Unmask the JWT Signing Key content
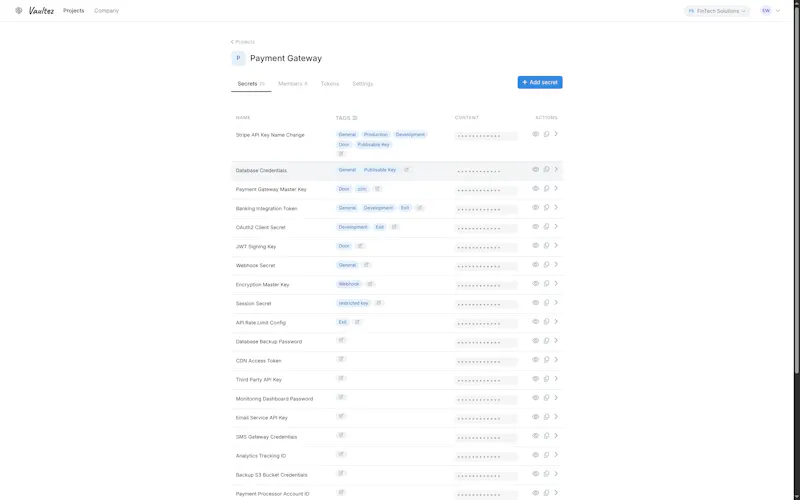The width and height of the screenshot is (800, 500). (535, 245)
